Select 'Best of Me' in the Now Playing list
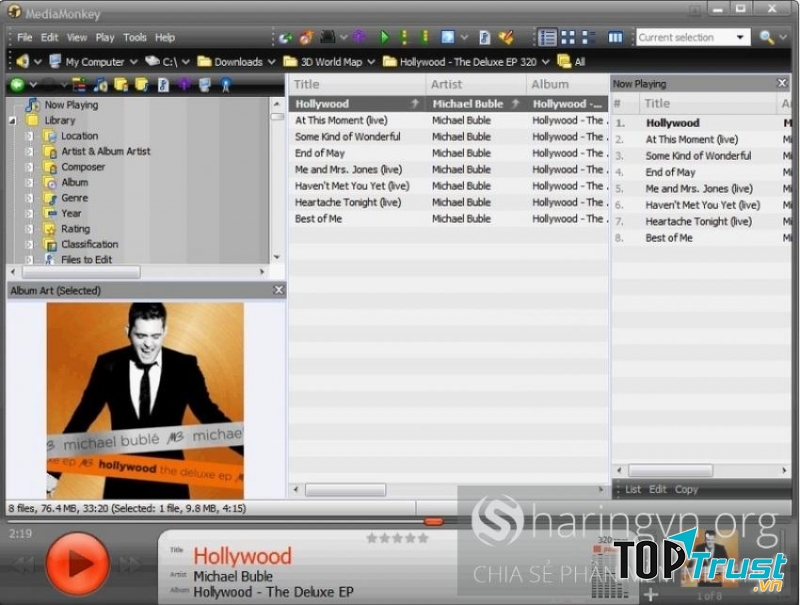The width and height of the screenshot is (800, 605). (668, 238)
